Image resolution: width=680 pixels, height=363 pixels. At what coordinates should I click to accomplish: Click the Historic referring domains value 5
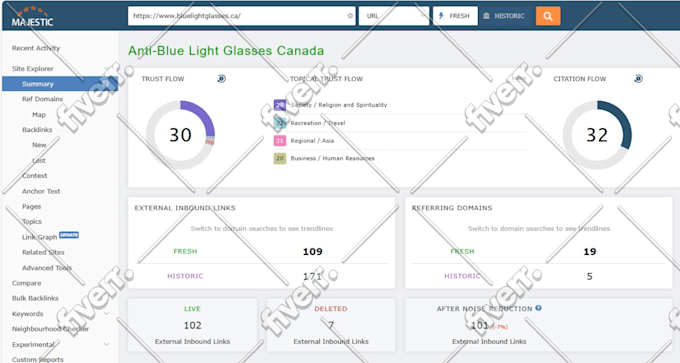coord(589,276)
